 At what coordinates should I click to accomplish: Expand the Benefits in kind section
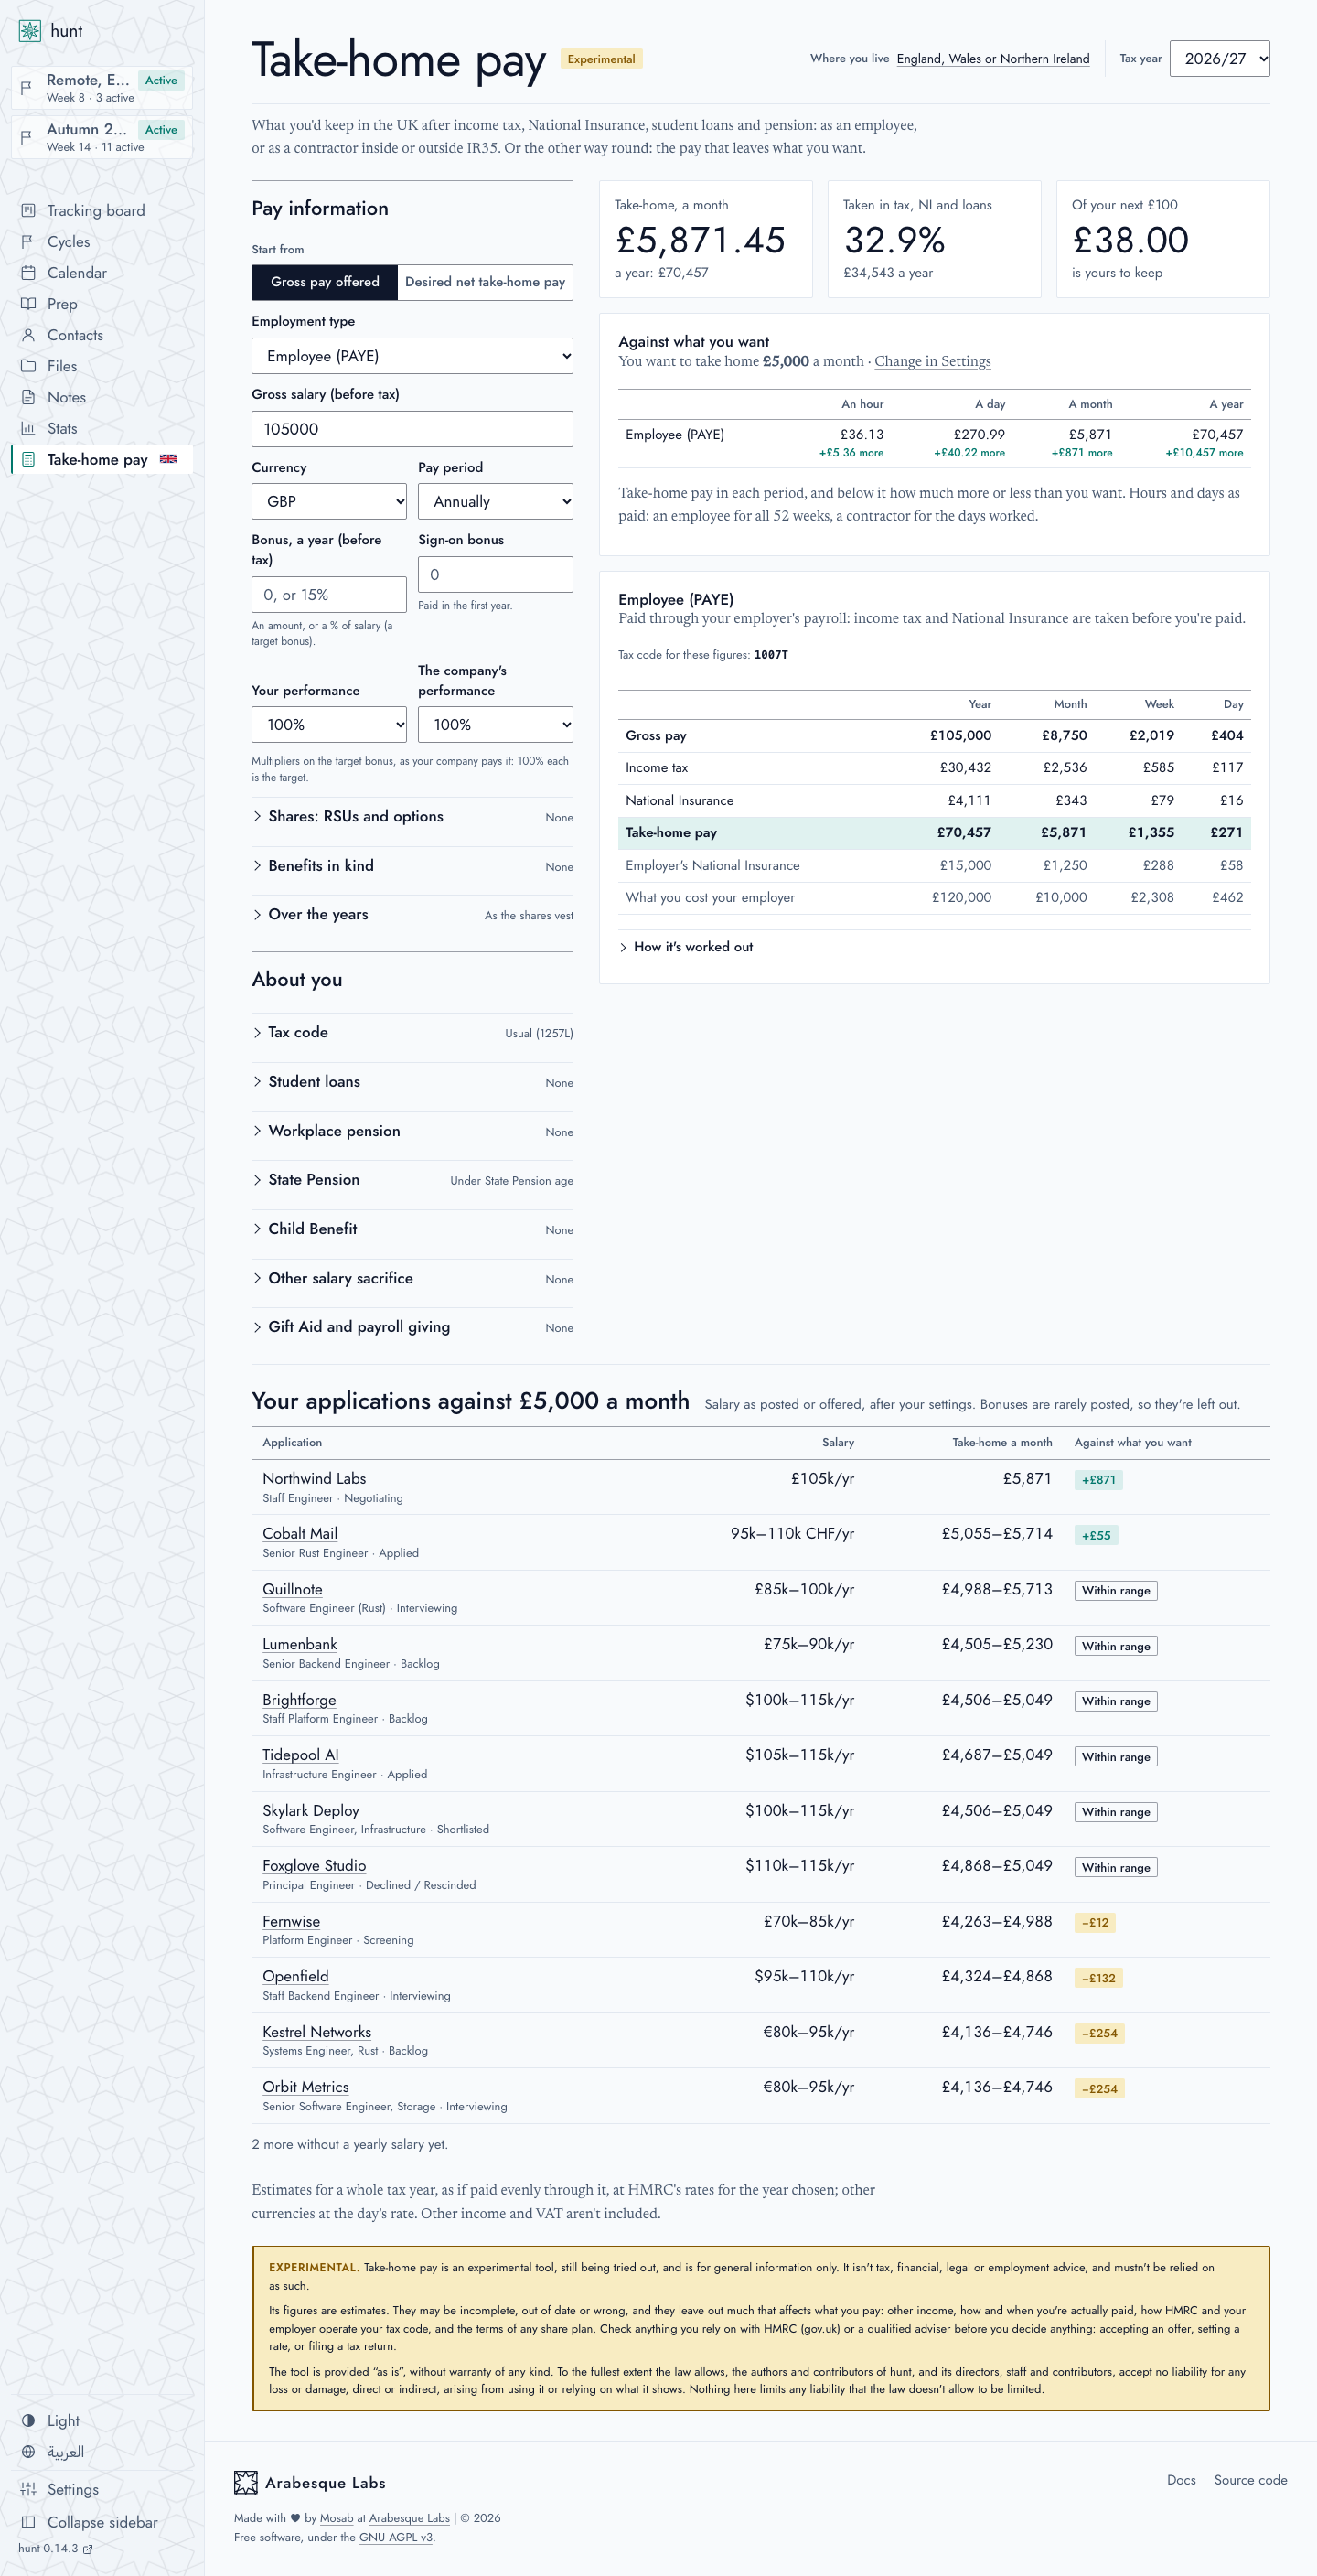coord(412,866)
